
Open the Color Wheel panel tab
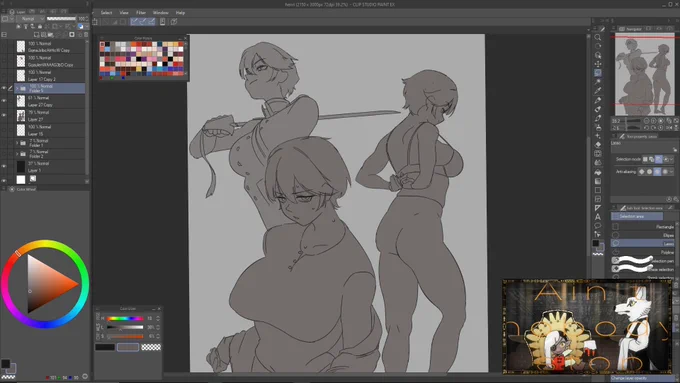tap(23, 189)
